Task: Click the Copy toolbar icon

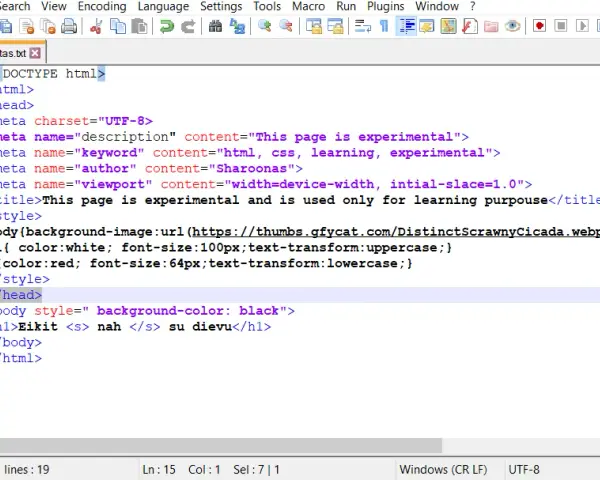Action: click(x=118, y=26)
